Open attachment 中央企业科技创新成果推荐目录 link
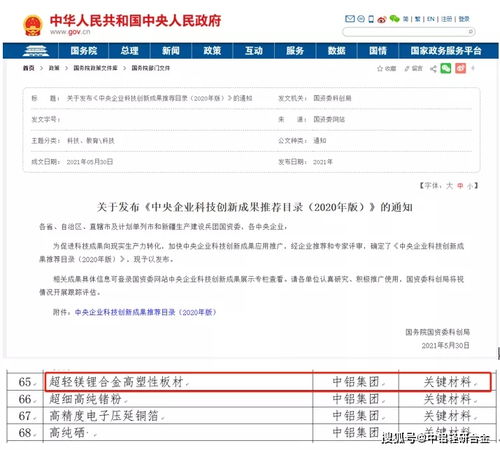500x450 pixels. [x=145, y=312]
